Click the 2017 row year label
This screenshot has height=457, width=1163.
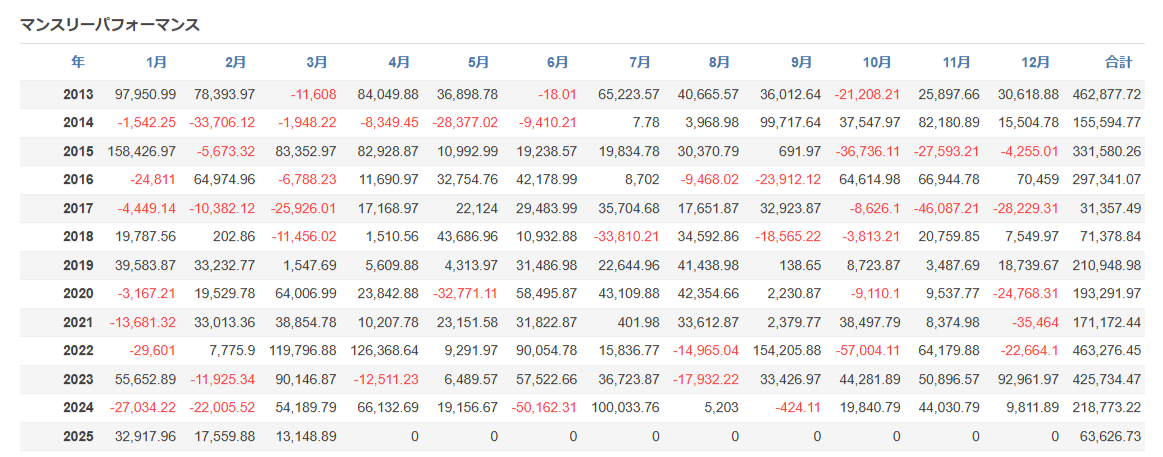tap(78, 209)
